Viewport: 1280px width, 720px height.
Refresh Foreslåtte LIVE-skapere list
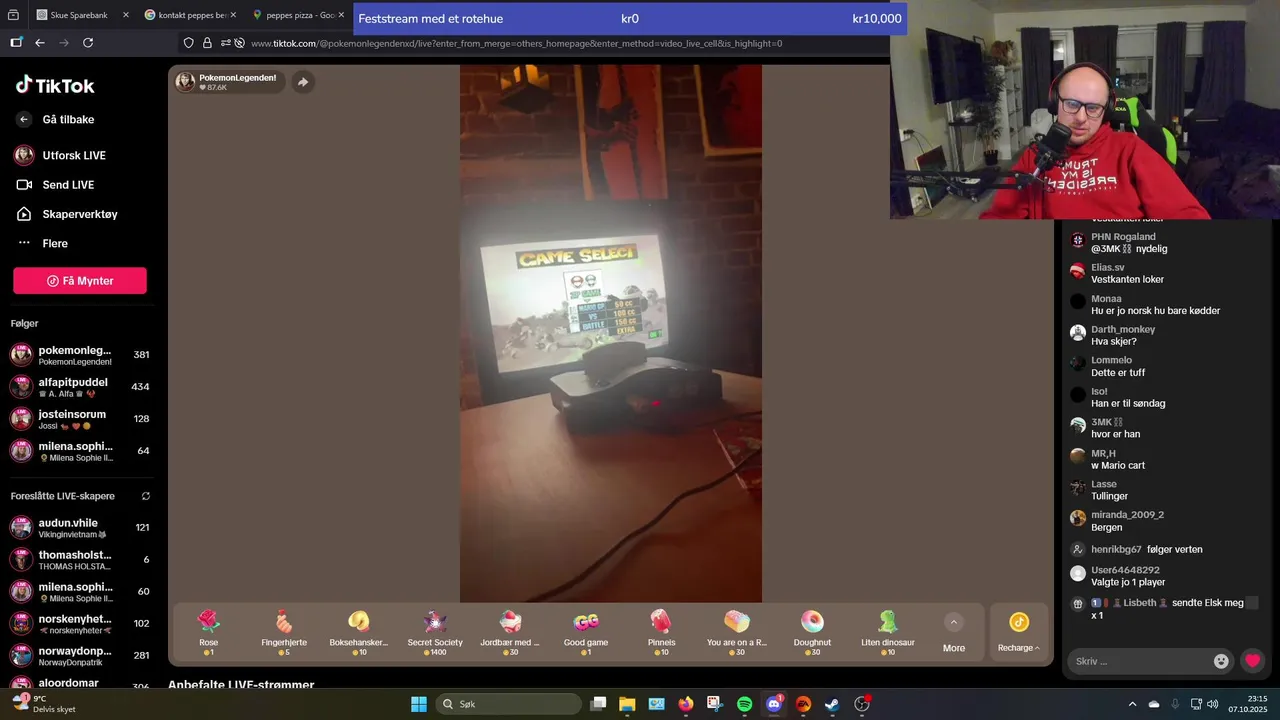[x=146, y=496]
